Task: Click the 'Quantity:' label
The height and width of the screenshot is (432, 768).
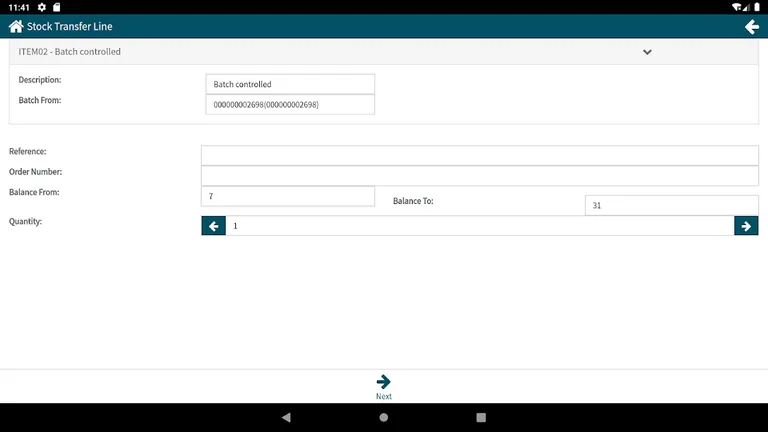Action: point(25,221)
